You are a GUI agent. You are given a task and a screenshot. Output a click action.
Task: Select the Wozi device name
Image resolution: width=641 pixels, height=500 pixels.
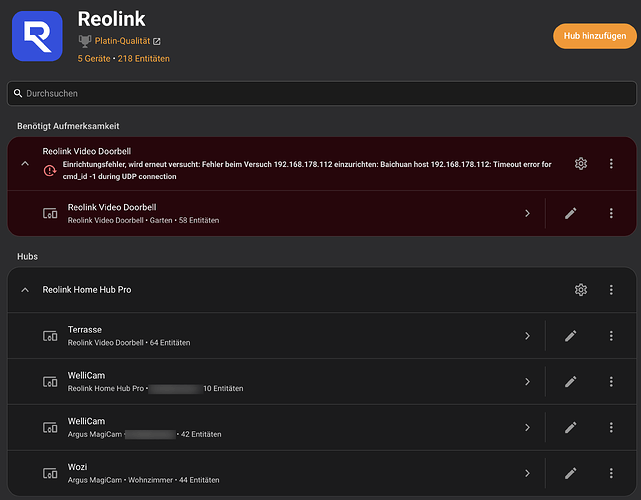(77, 467)
